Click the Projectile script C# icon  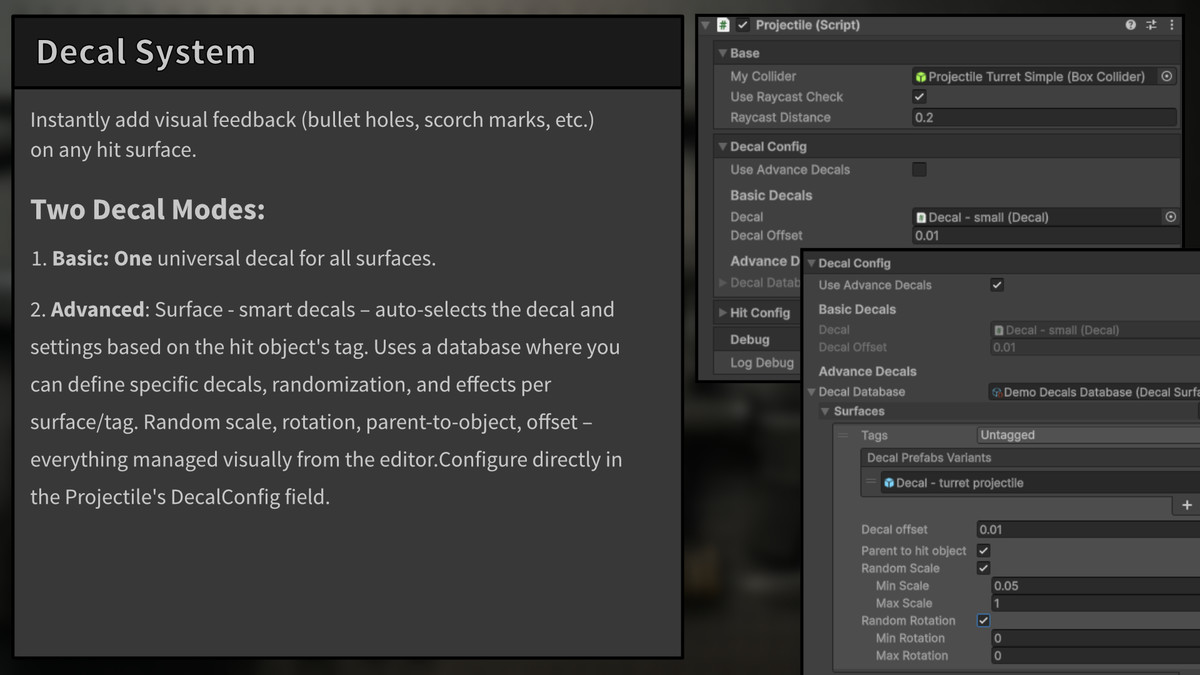coord(723,25)
